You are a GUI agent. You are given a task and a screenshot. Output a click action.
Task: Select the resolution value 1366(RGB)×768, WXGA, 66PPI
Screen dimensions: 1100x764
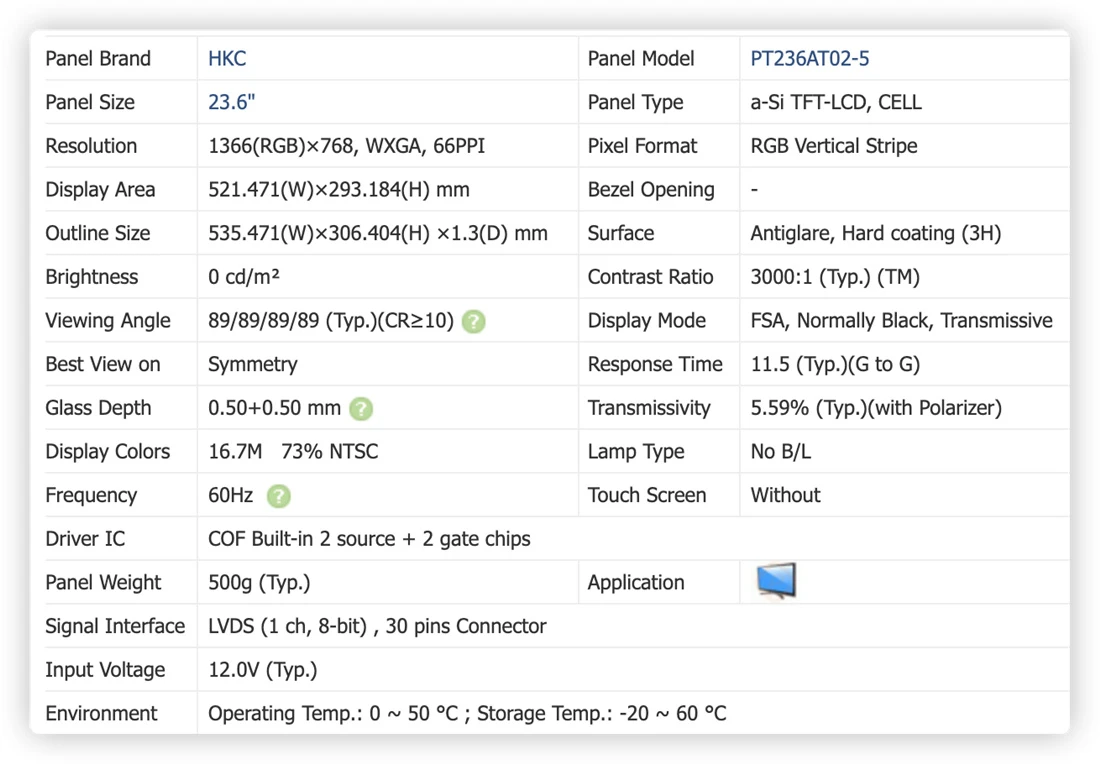347,146
